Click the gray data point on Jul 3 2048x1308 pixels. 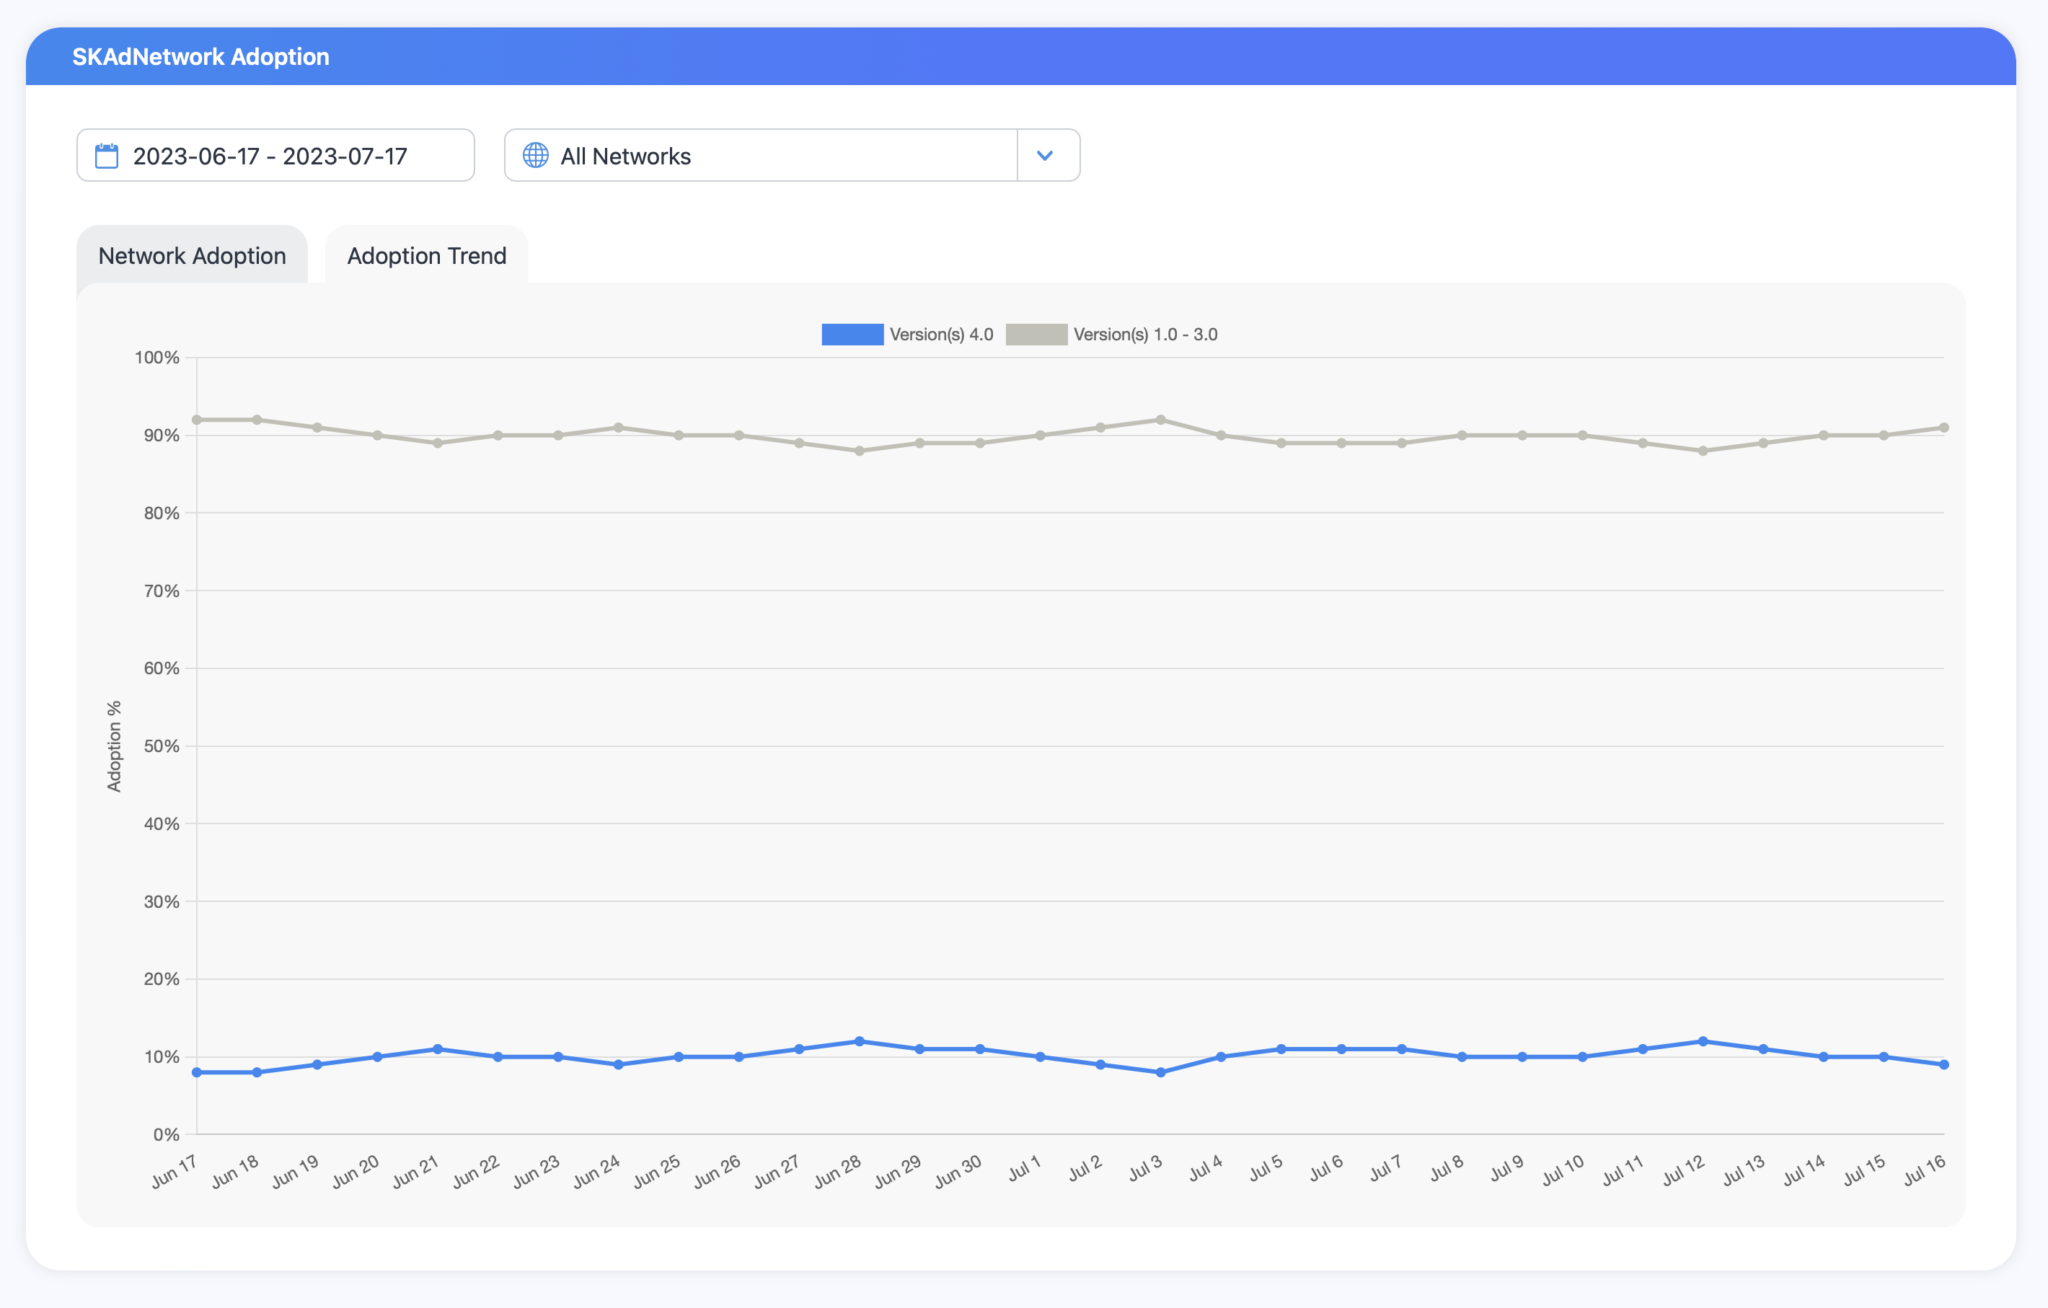[x=1160, y=420]
